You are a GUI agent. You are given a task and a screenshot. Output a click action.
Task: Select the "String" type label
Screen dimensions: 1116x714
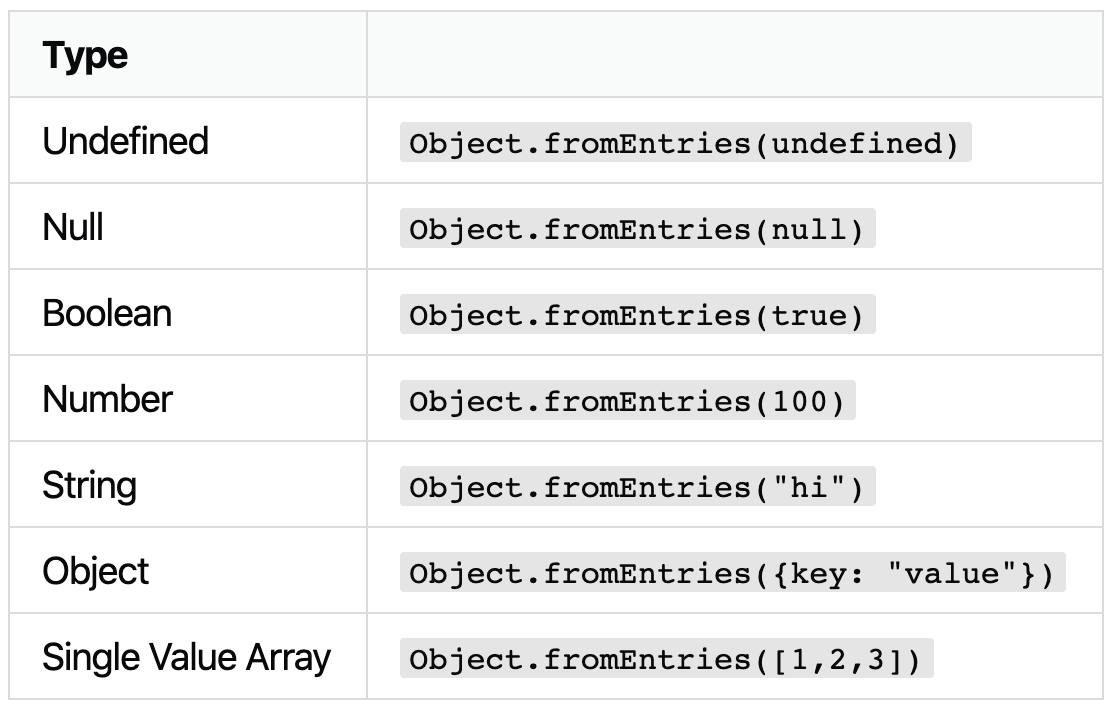[x=89, y=486]
